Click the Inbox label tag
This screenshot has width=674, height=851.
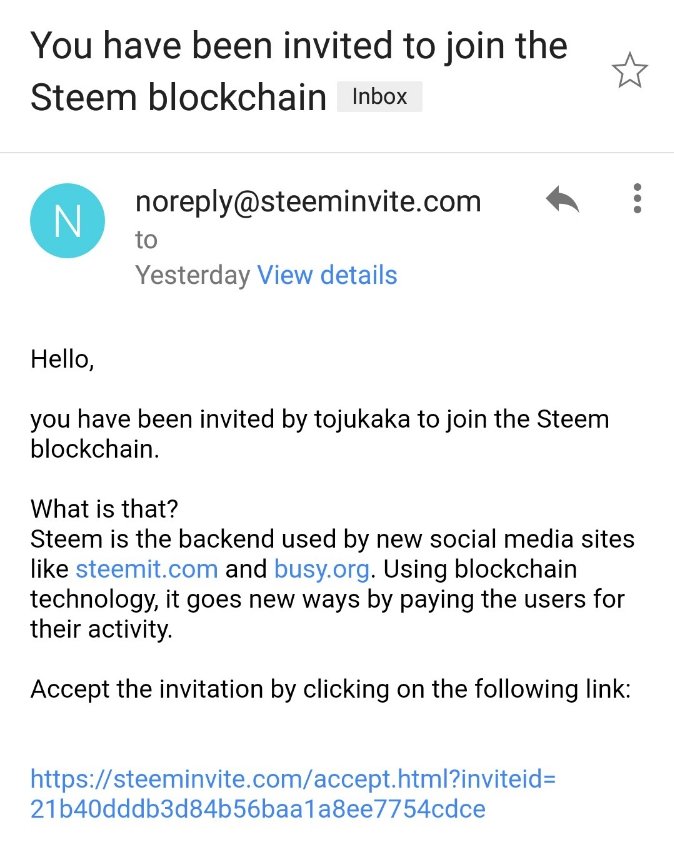tap(380, 97)
